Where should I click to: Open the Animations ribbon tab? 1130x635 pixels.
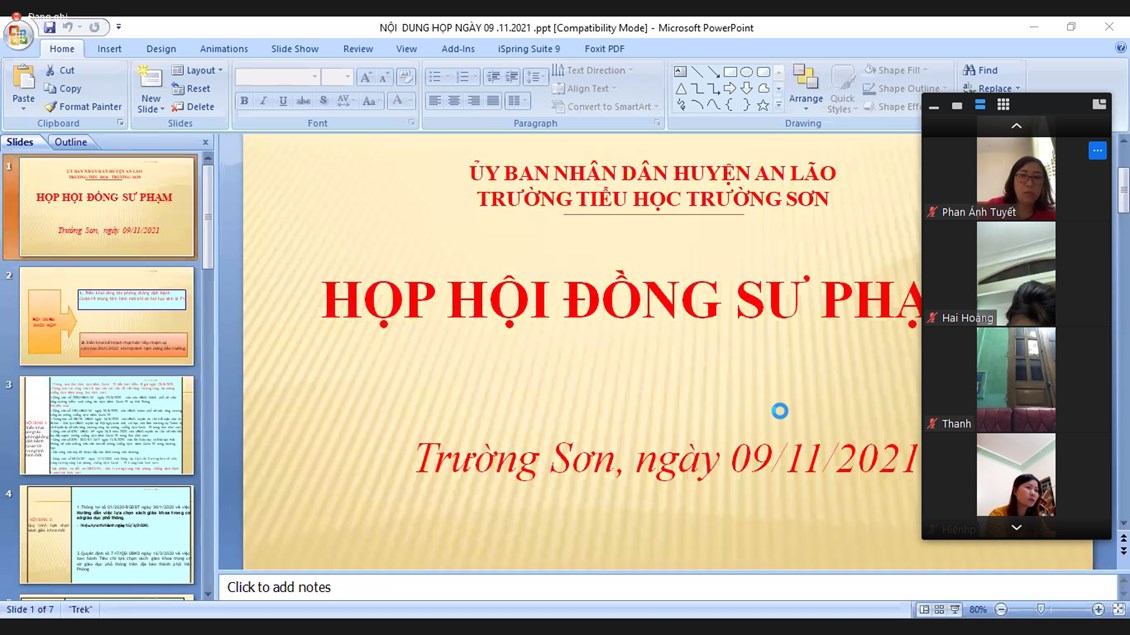(x=223, y=49)
